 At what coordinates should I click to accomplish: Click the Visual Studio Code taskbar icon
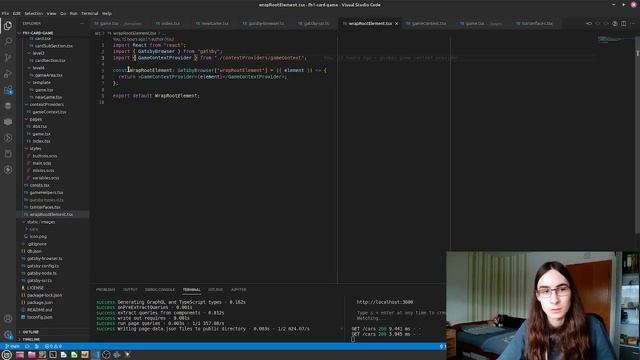point(96,355)
